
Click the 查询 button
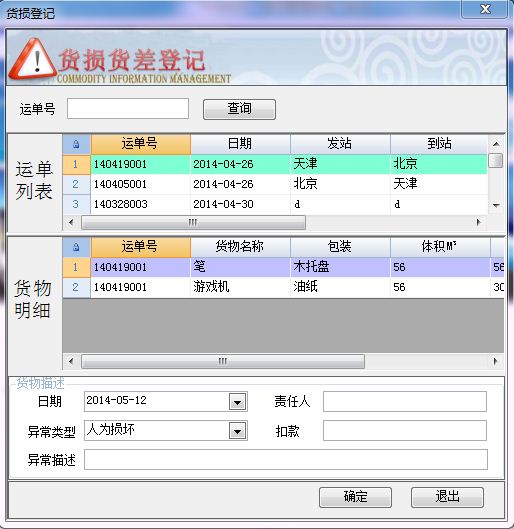tap(239, 109)
